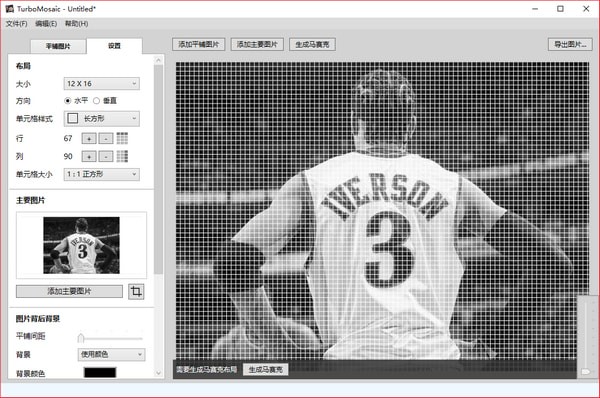Image resolution: width=600 pixels, height=398 pixels.
Task: Open the 12 X 16 size dropdown
Action: click(101, 83)
